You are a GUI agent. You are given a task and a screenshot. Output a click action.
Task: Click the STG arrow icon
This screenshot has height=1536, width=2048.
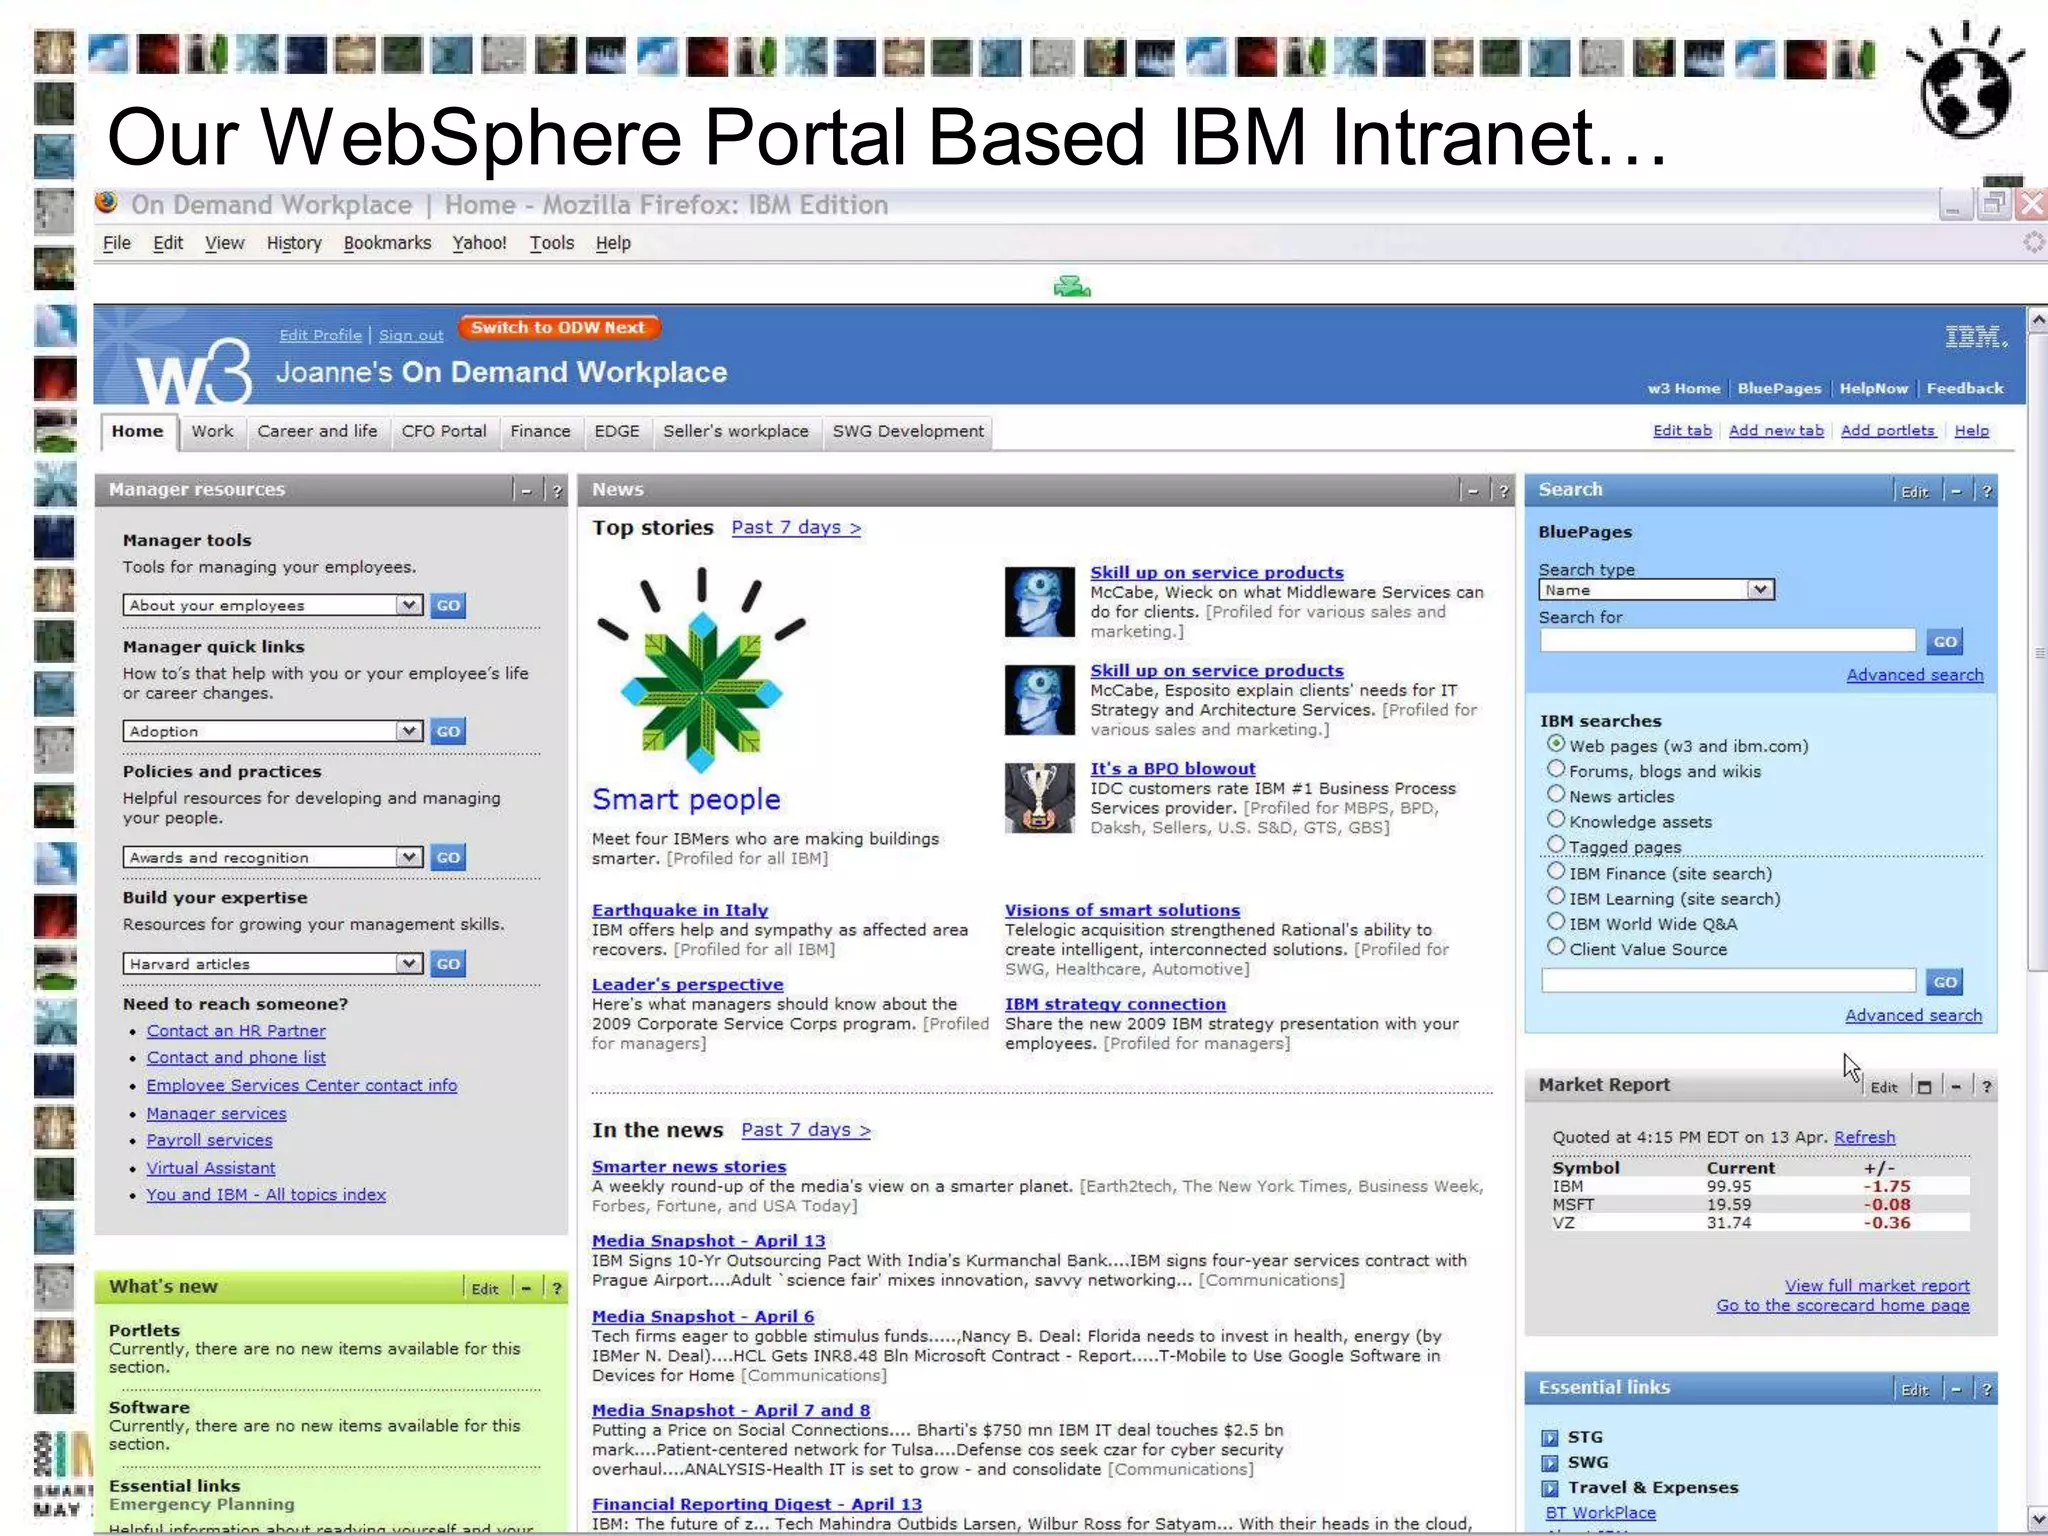(1550, 1438)
